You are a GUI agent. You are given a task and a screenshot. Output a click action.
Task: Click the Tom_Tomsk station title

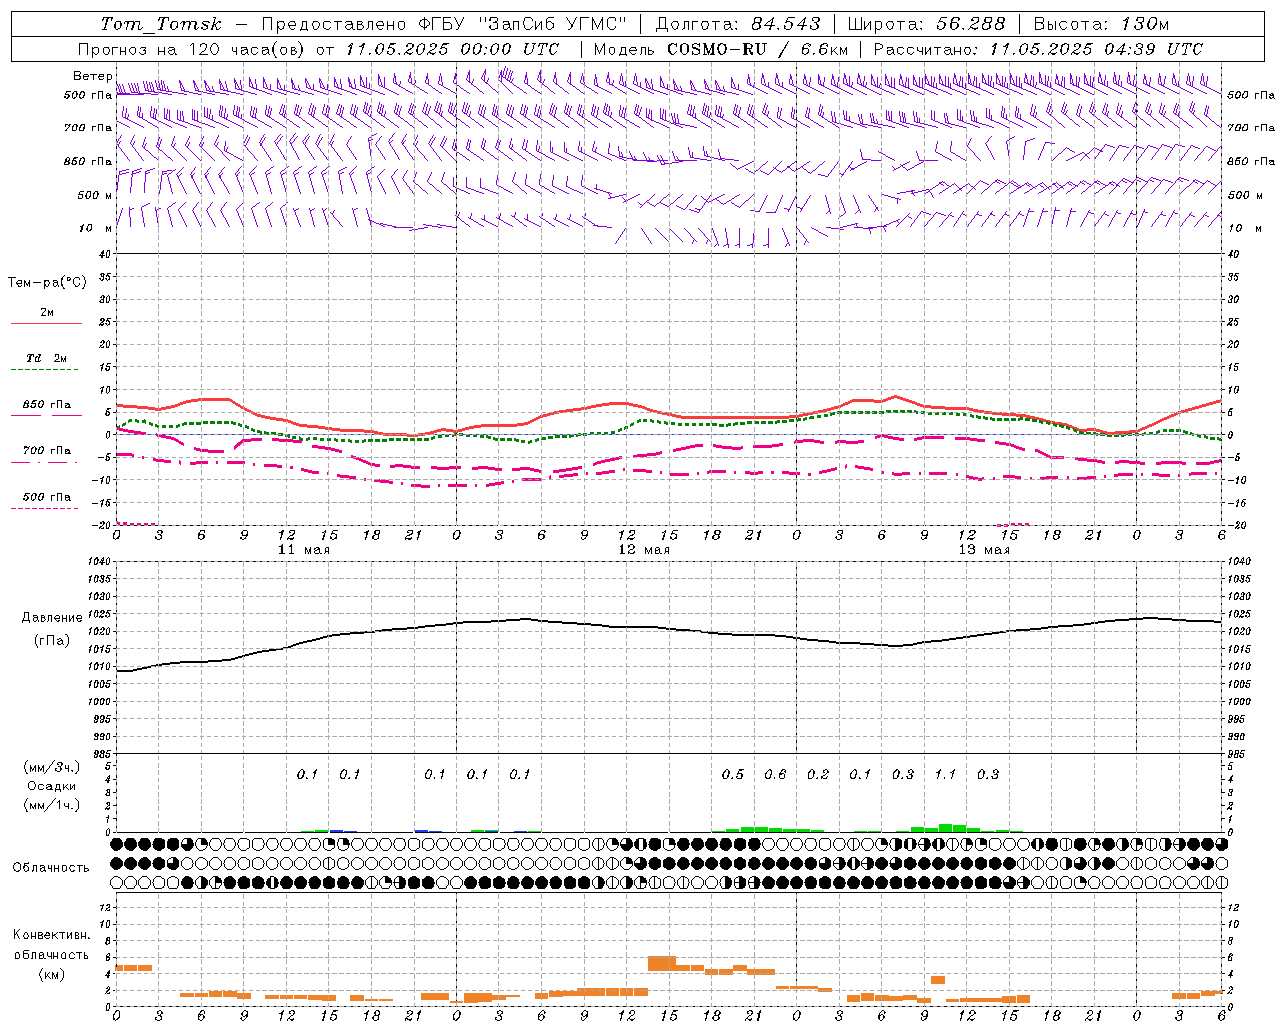(161, 24)
